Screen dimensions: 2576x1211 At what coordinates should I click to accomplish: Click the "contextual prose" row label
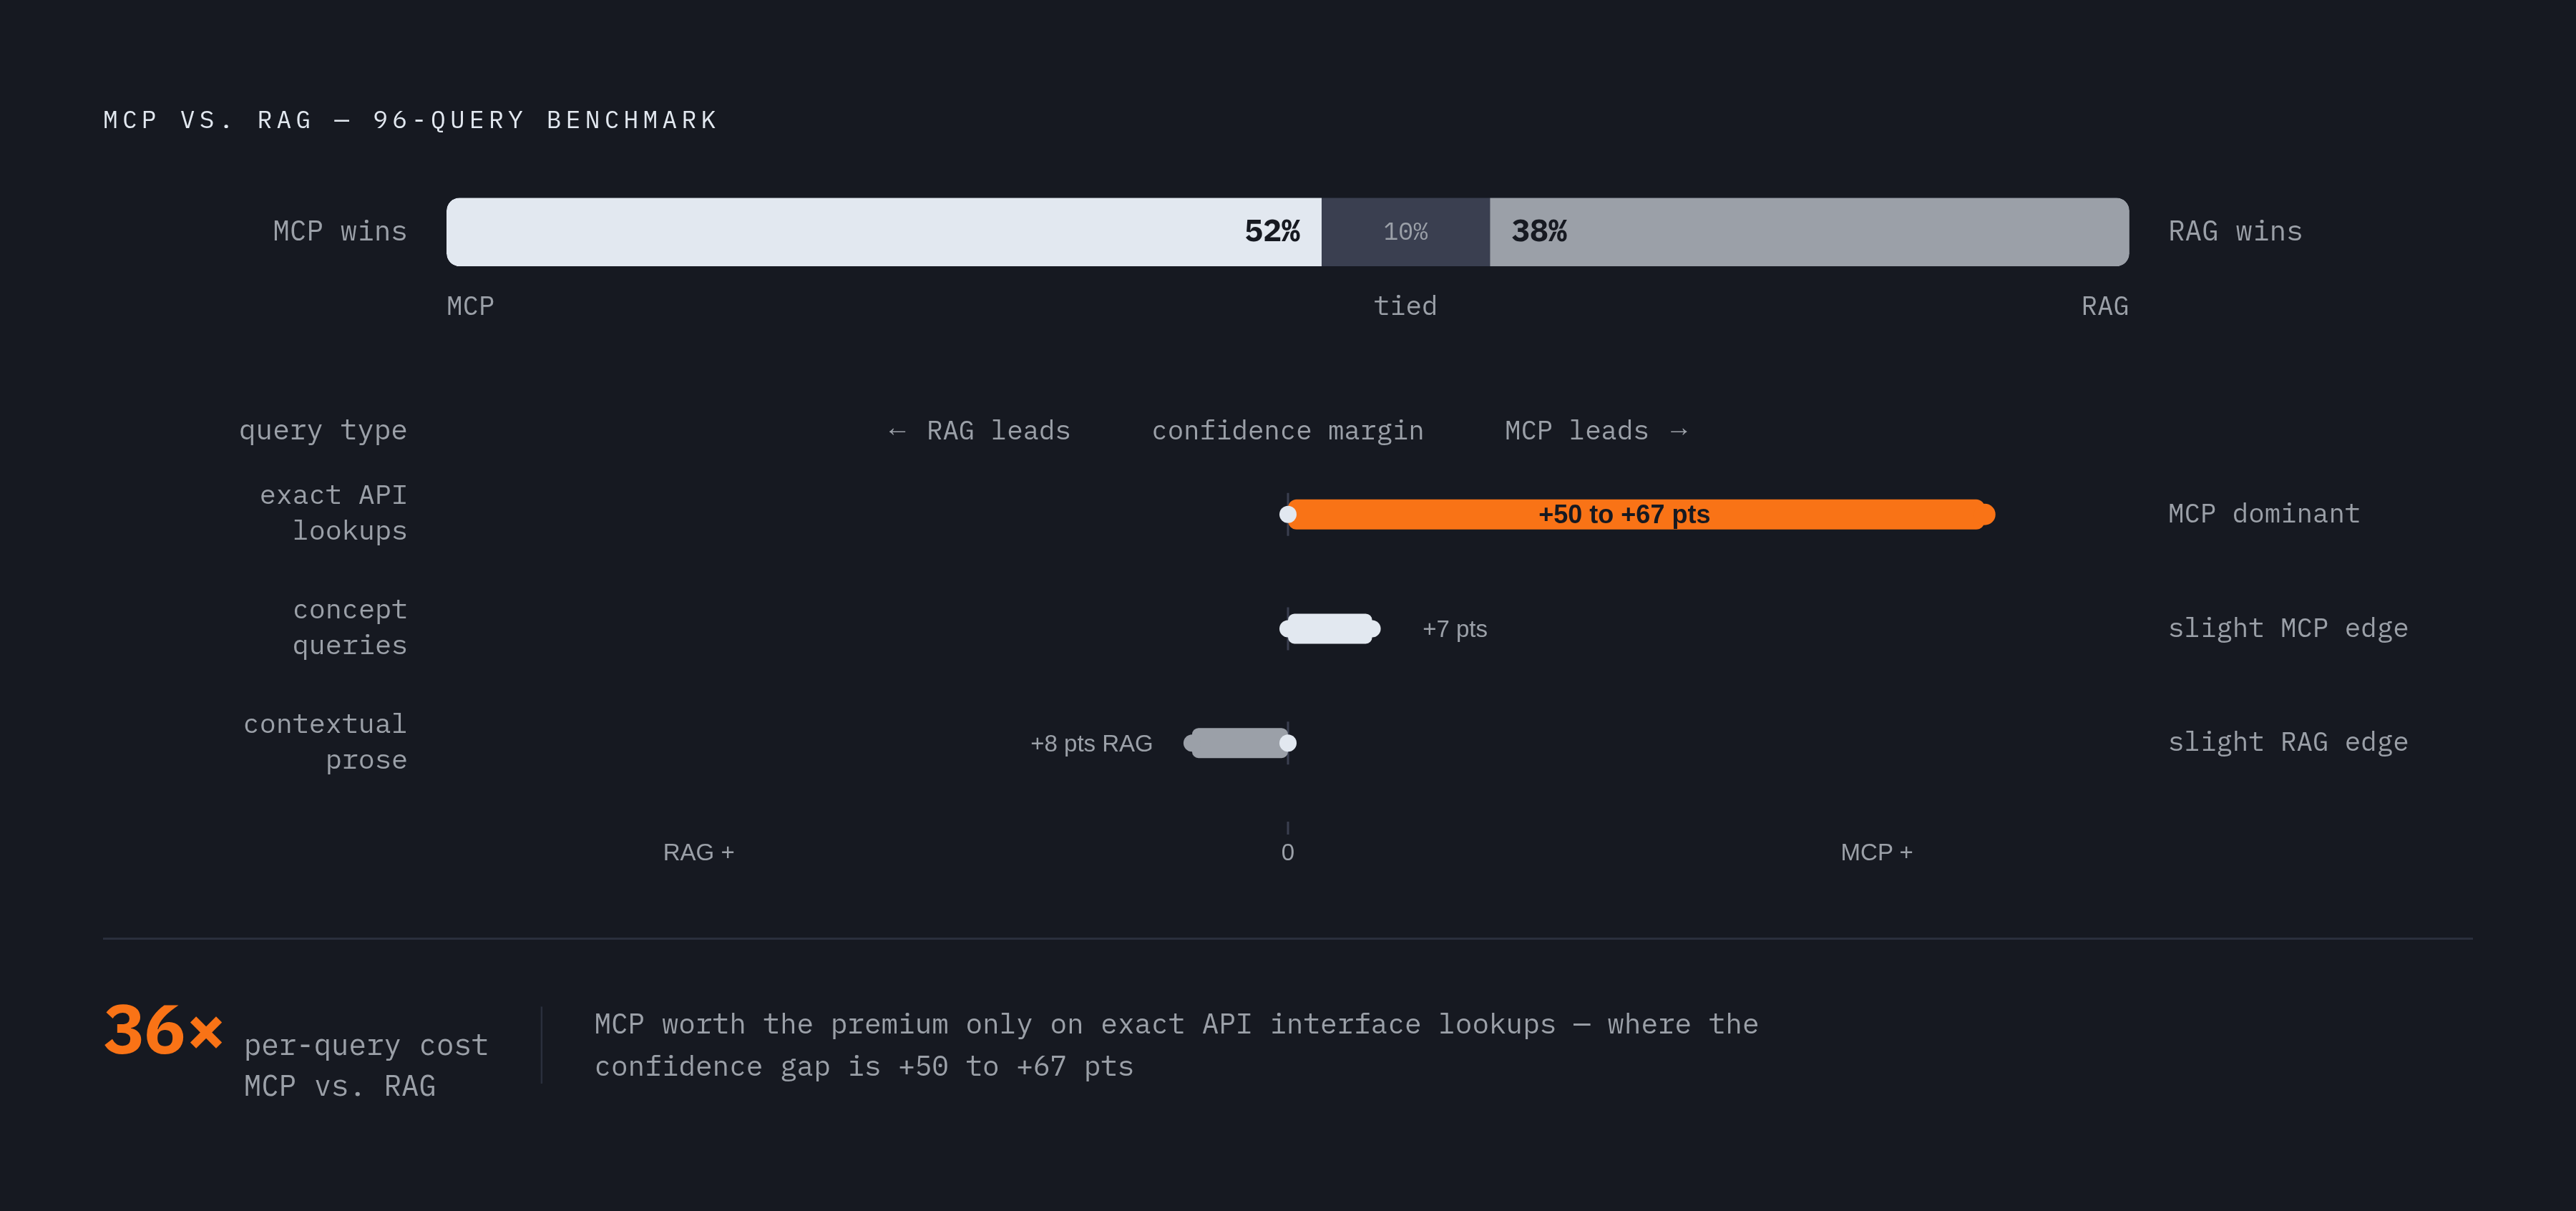click(325, 742)
